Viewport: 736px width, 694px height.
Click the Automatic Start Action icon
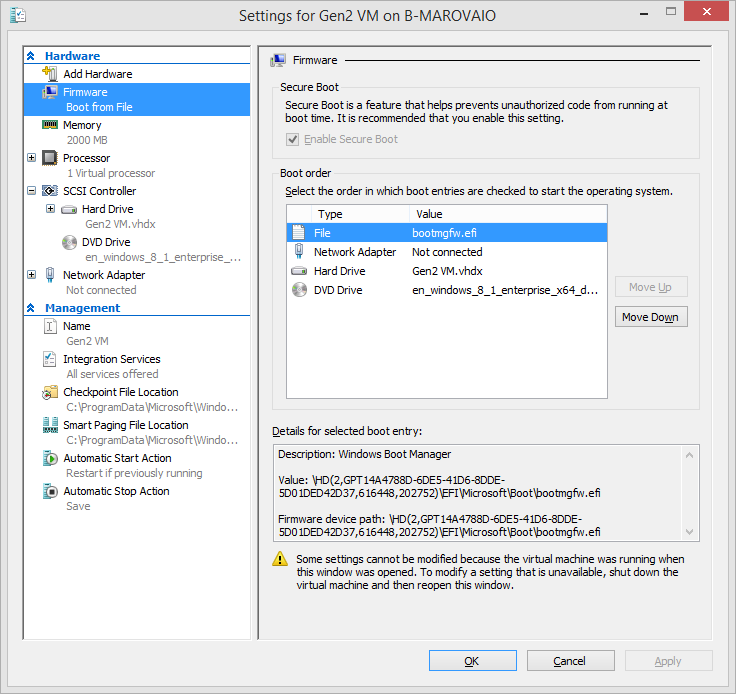point(50,458)
